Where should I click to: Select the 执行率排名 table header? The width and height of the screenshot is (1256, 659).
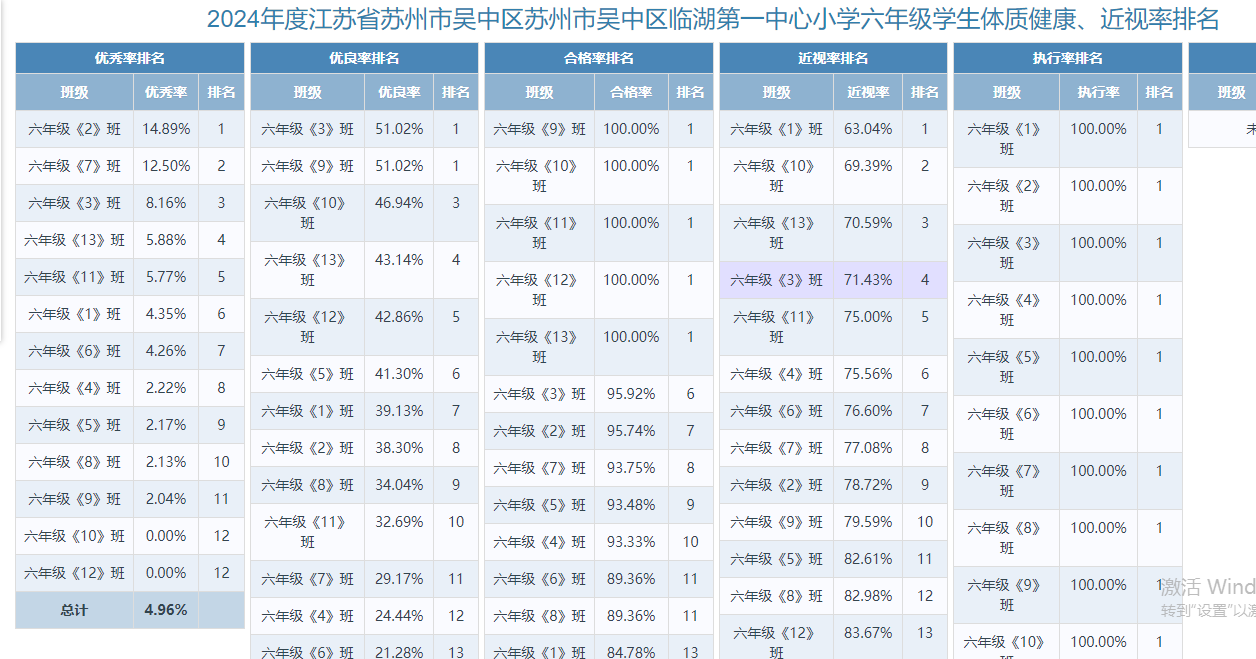click(x=1068, y=58)
